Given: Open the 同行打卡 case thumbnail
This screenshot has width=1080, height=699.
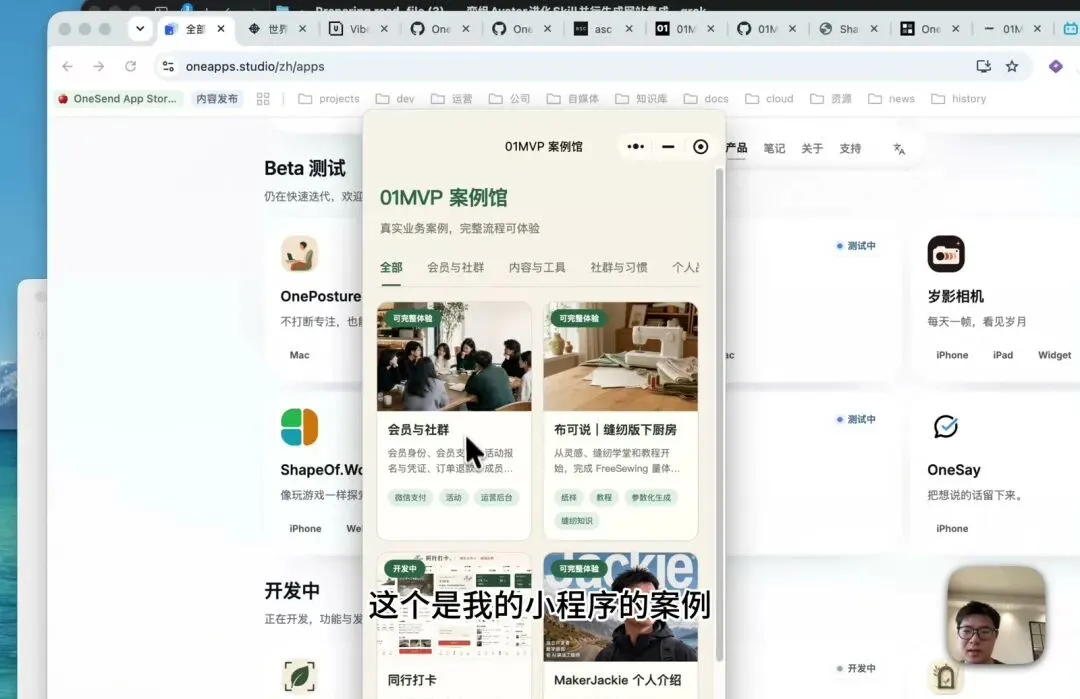Looking at the screenshot, I should pyautogui.click(x=454, y=607).
